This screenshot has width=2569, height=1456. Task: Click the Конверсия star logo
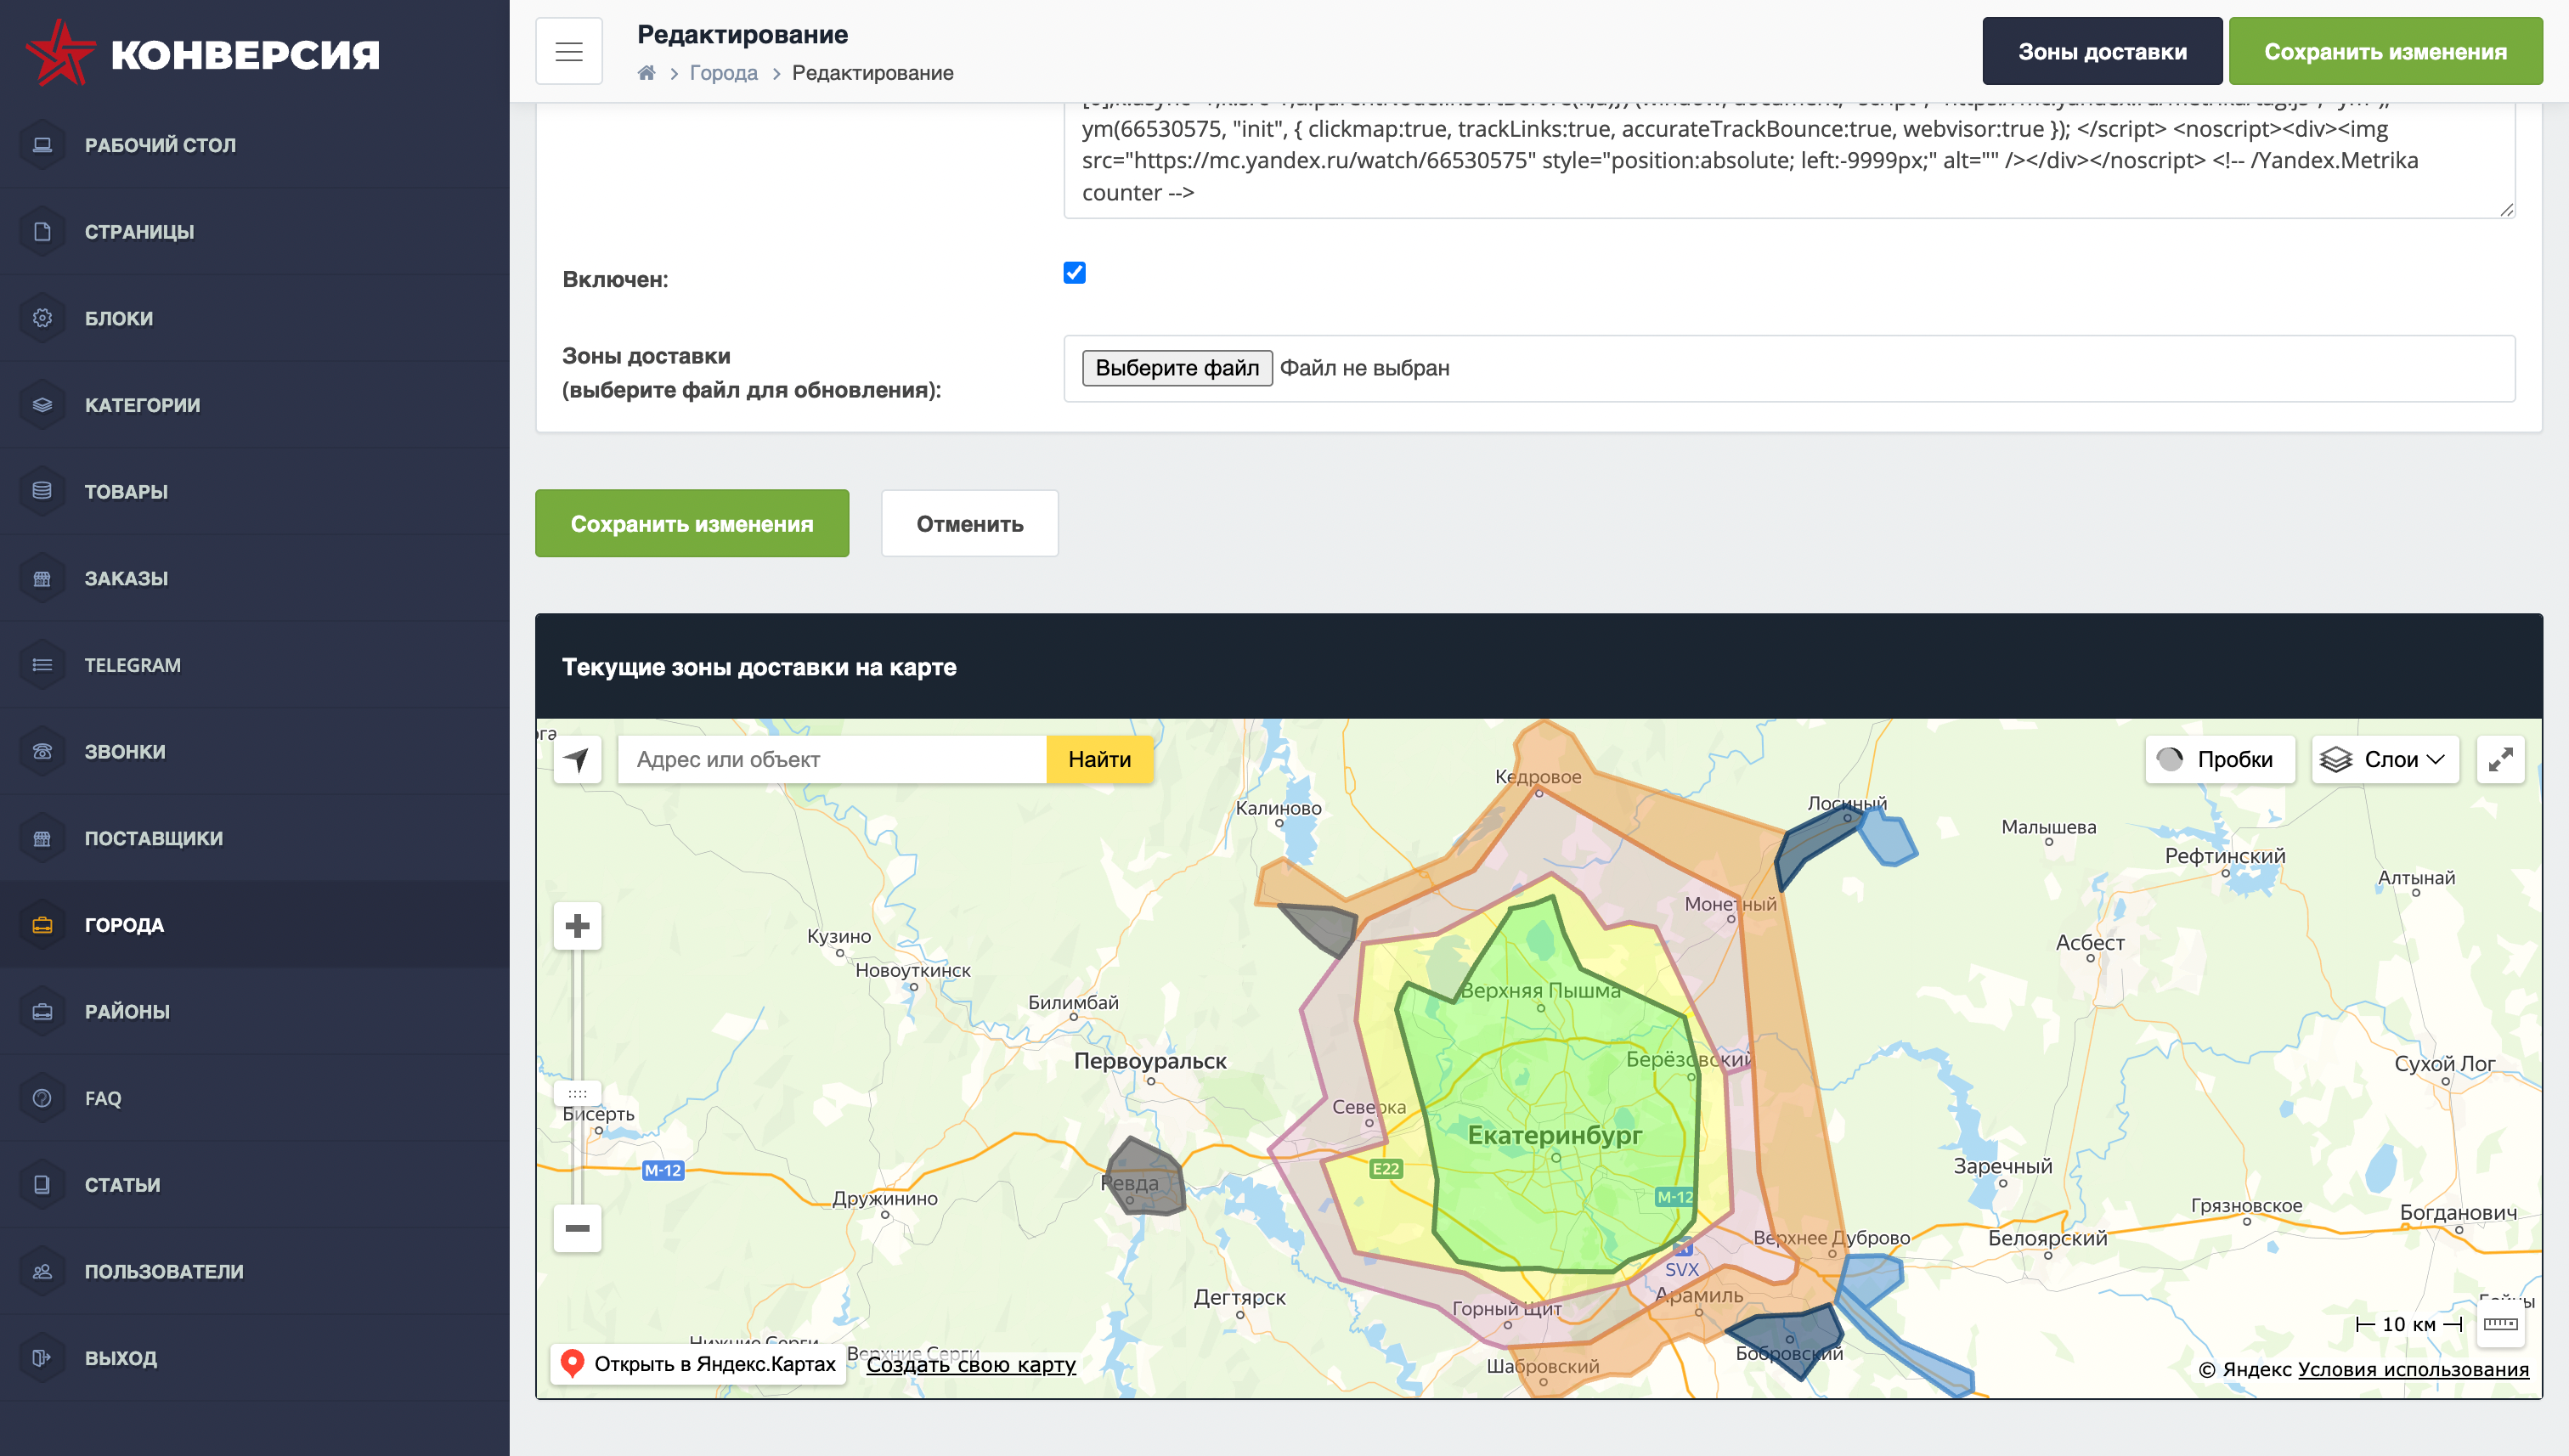60,52
